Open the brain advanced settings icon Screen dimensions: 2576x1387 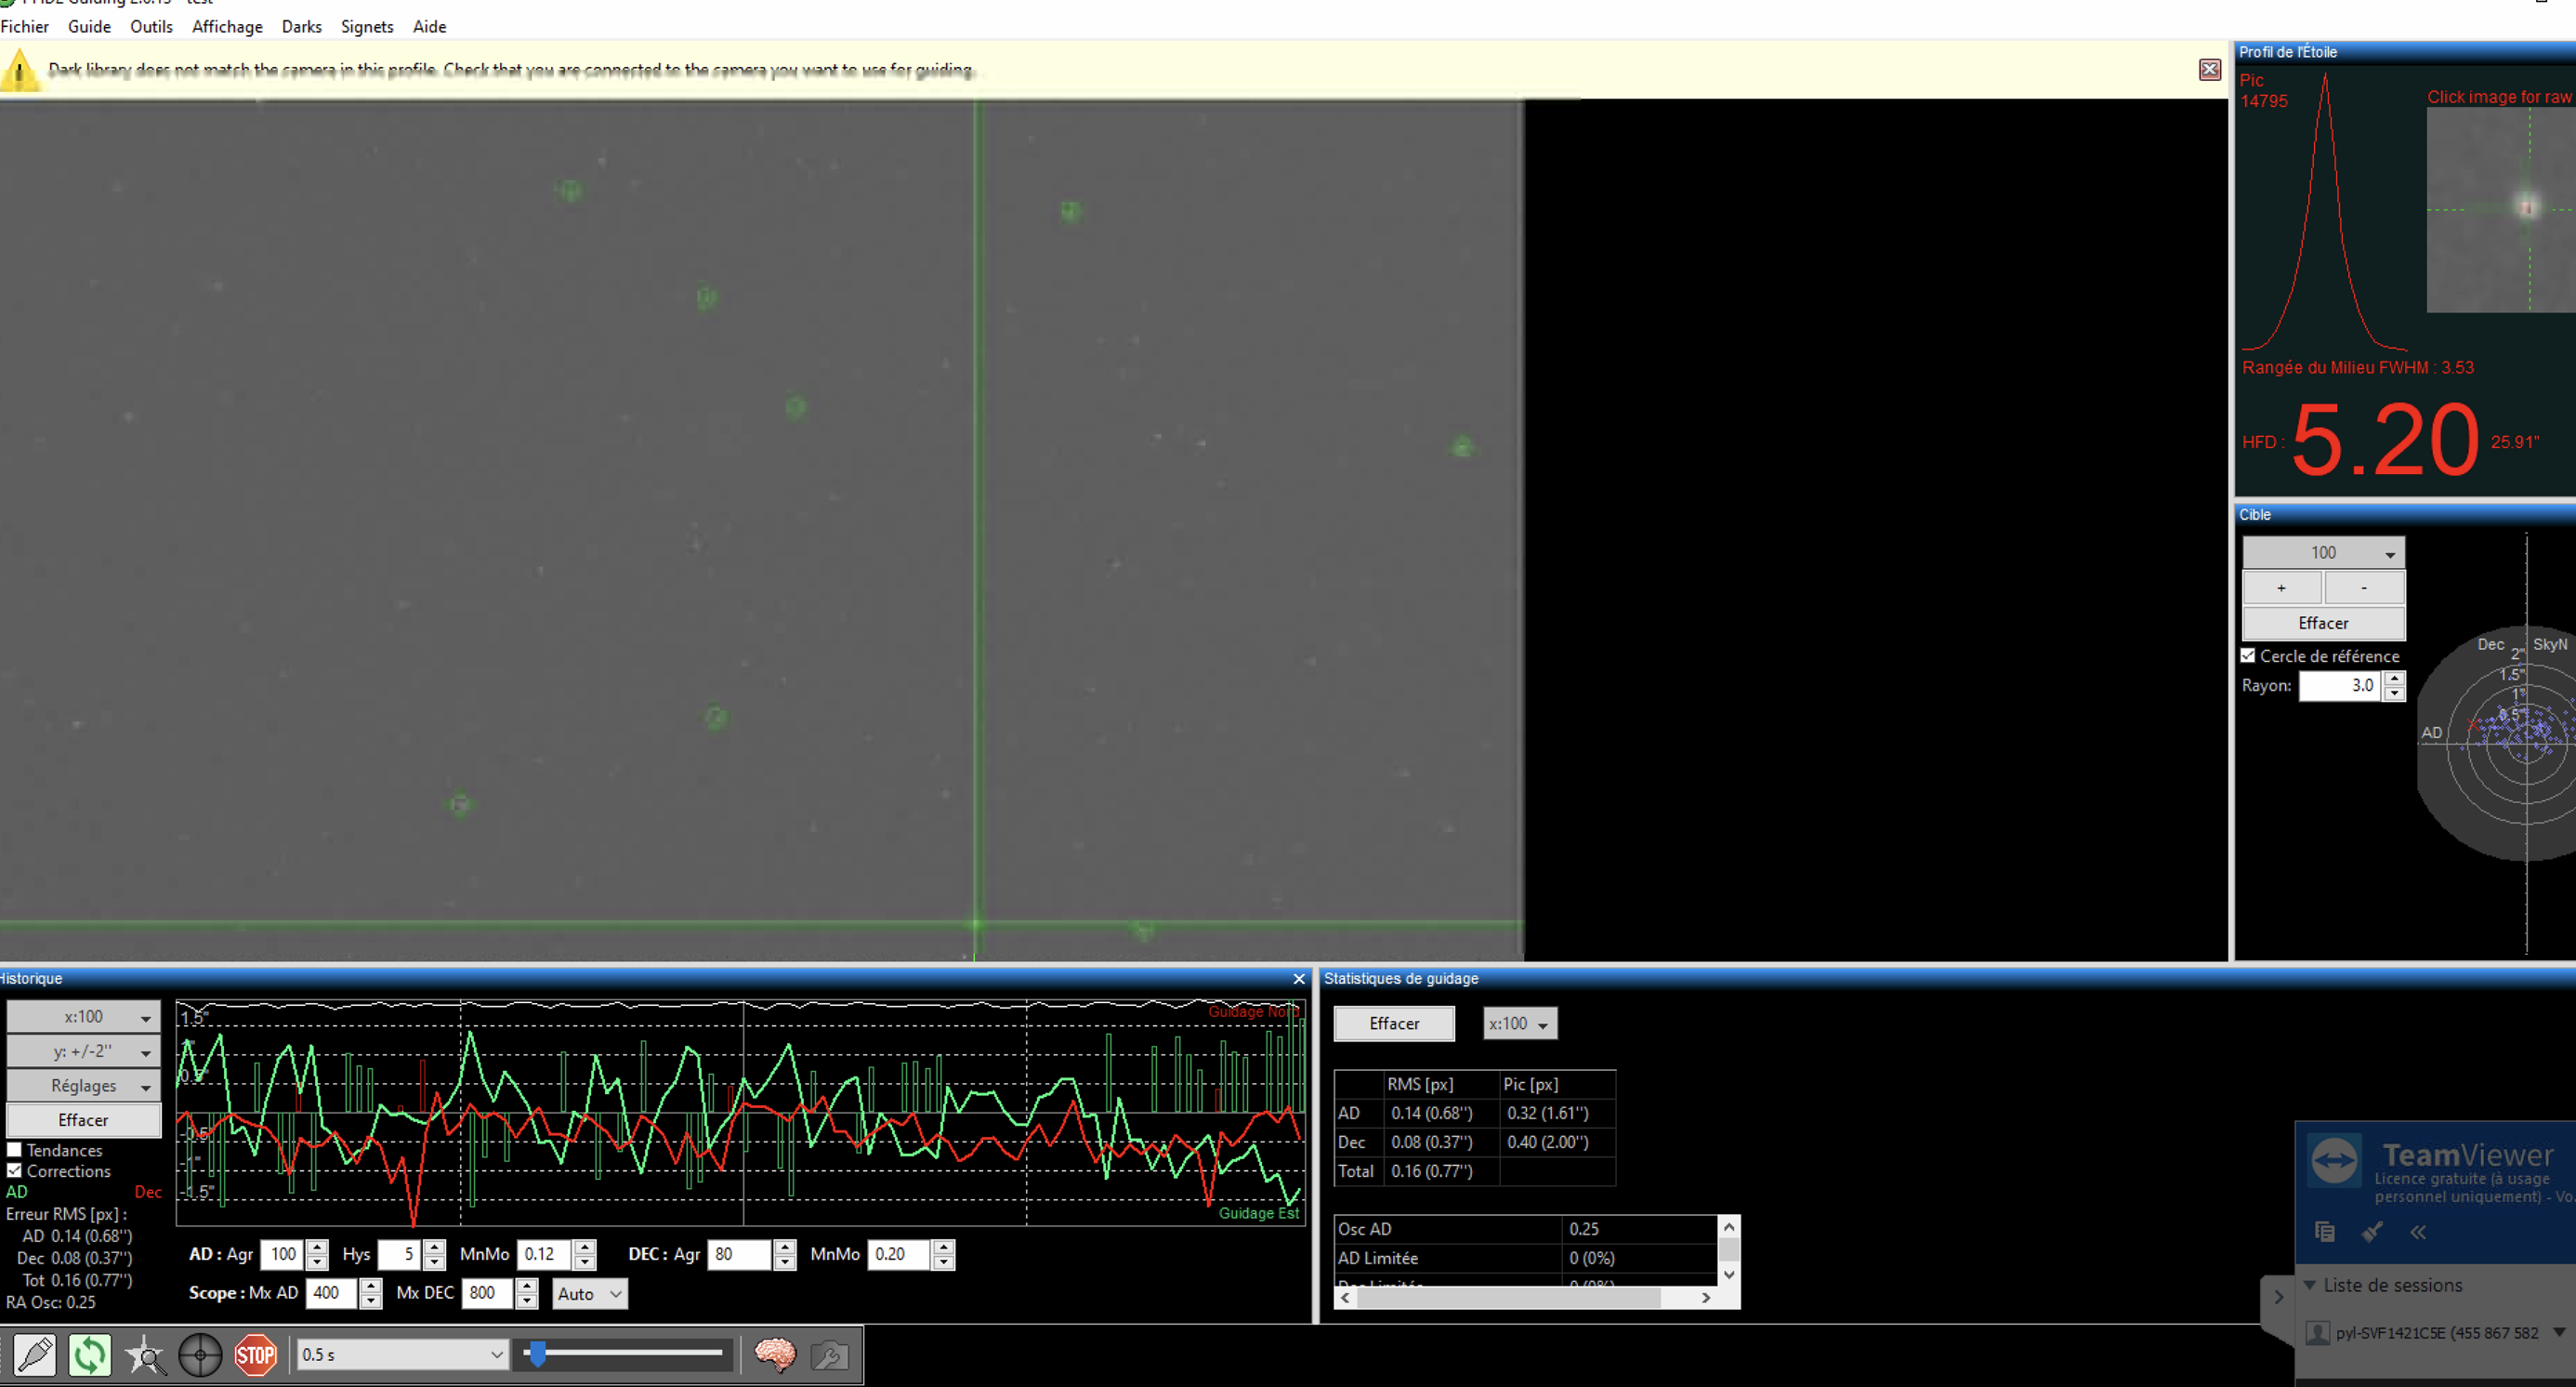(x=775, y=1355)
